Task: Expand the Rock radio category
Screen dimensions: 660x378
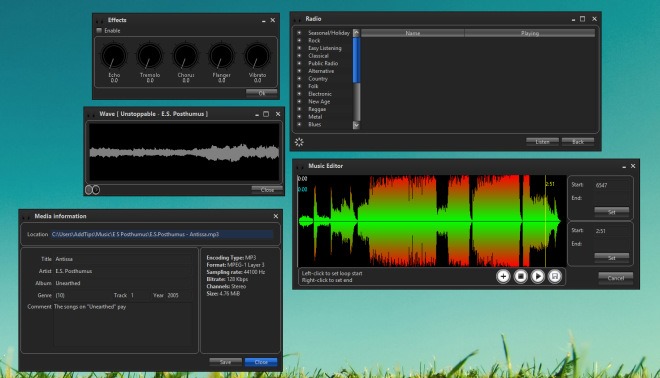Action: coord(299,40)
